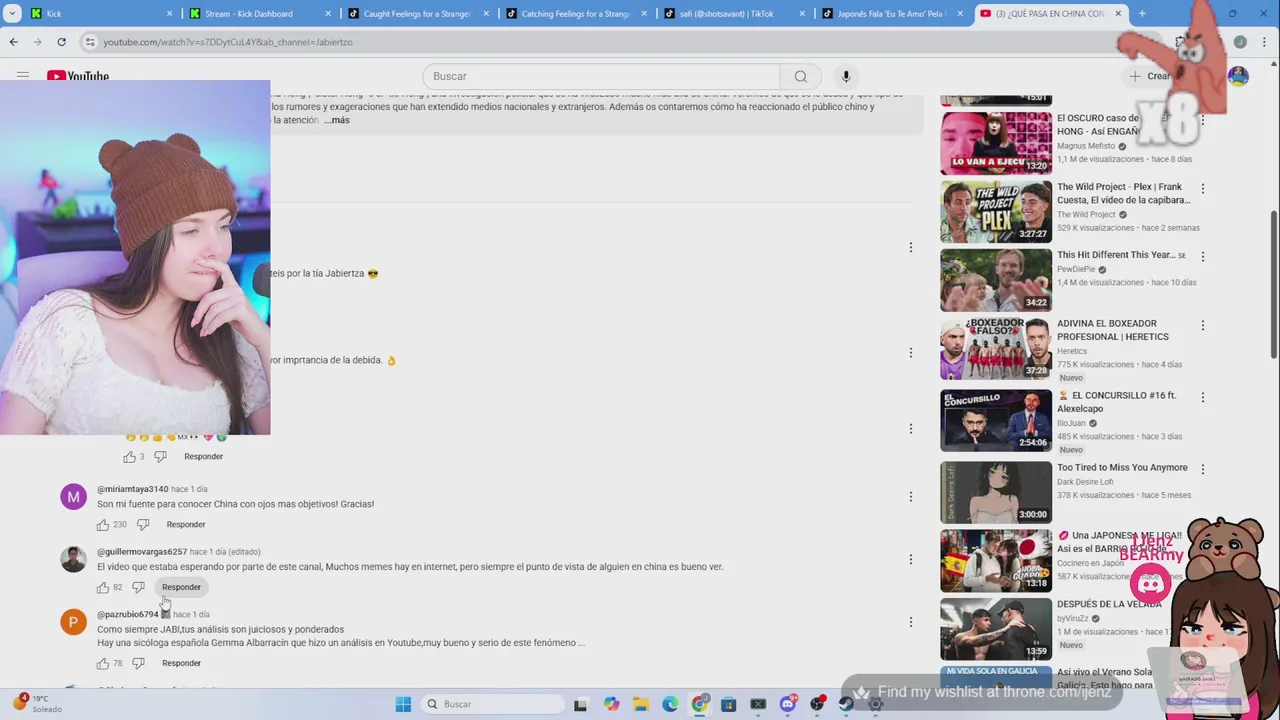
Task: Reload the page with the refresh icon
Action: click(61, 42)
